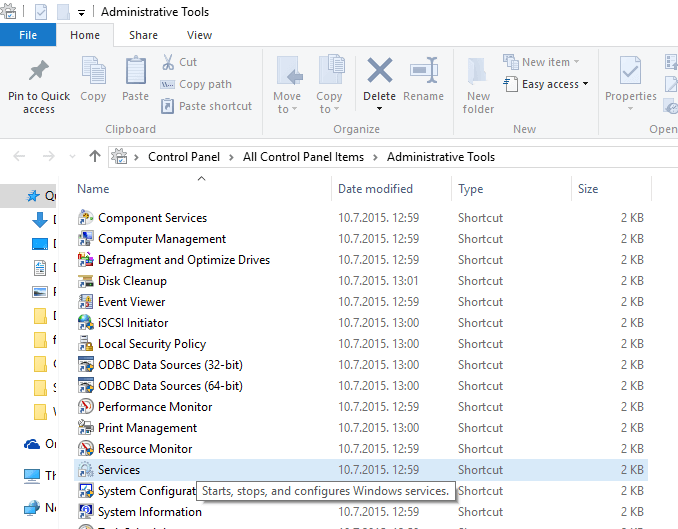Sort by the Name column header
The height and width of the screenshot is (529, 678).
click(93, 189)
